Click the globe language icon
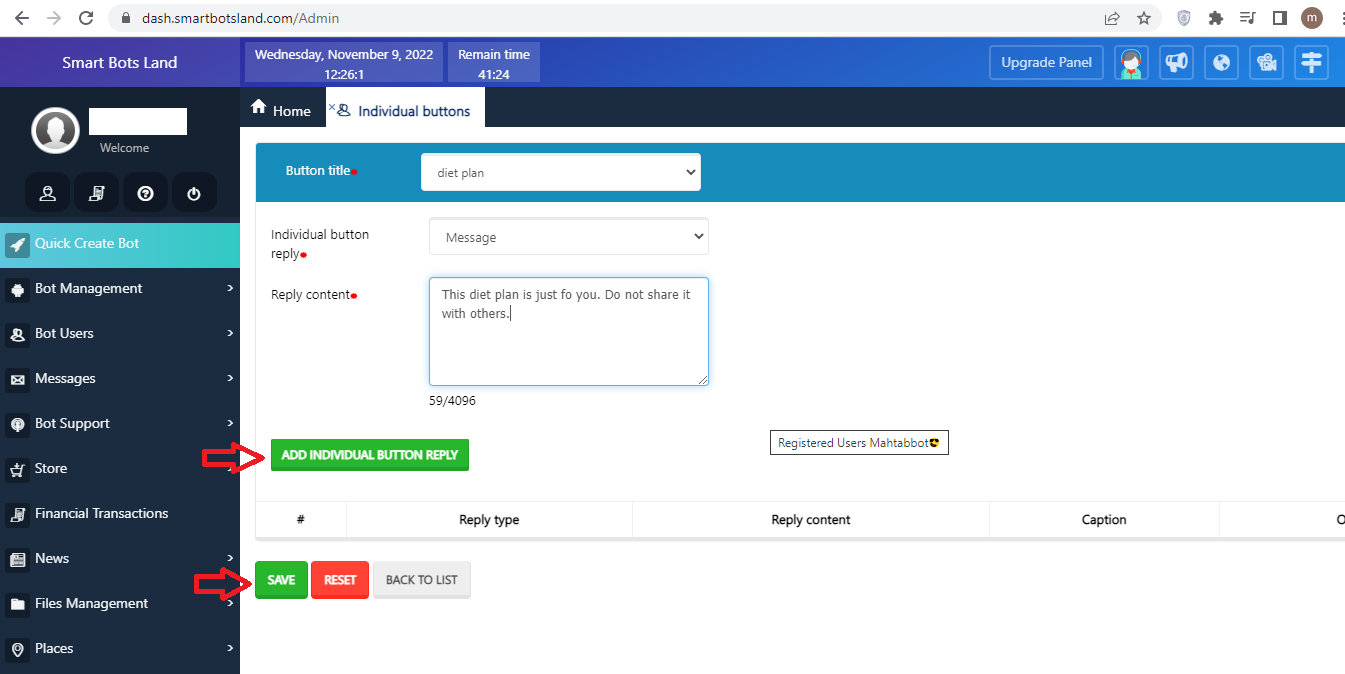Image resolution: width=1345 pixels, height=674 pixels. click(x=1222, y=62)
